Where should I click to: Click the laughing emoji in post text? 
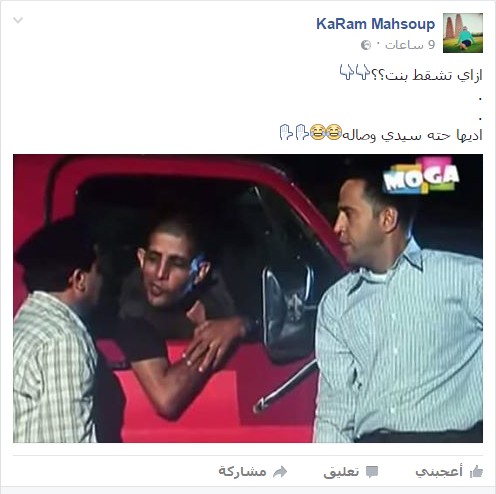(326, 132)
